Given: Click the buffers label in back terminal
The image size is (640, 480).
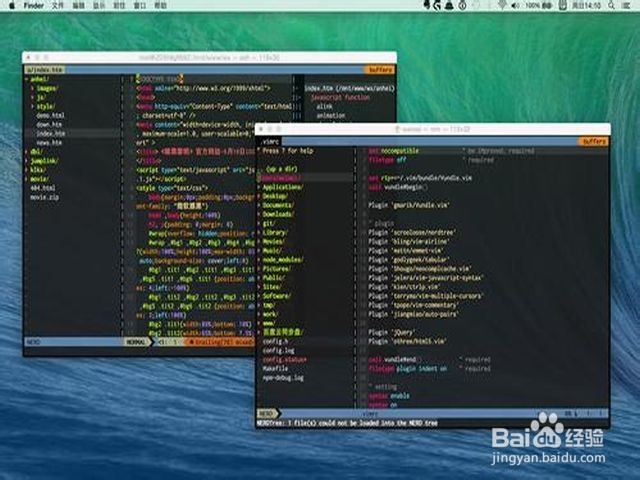Looking at the screenshot, I should coord(380,70).
